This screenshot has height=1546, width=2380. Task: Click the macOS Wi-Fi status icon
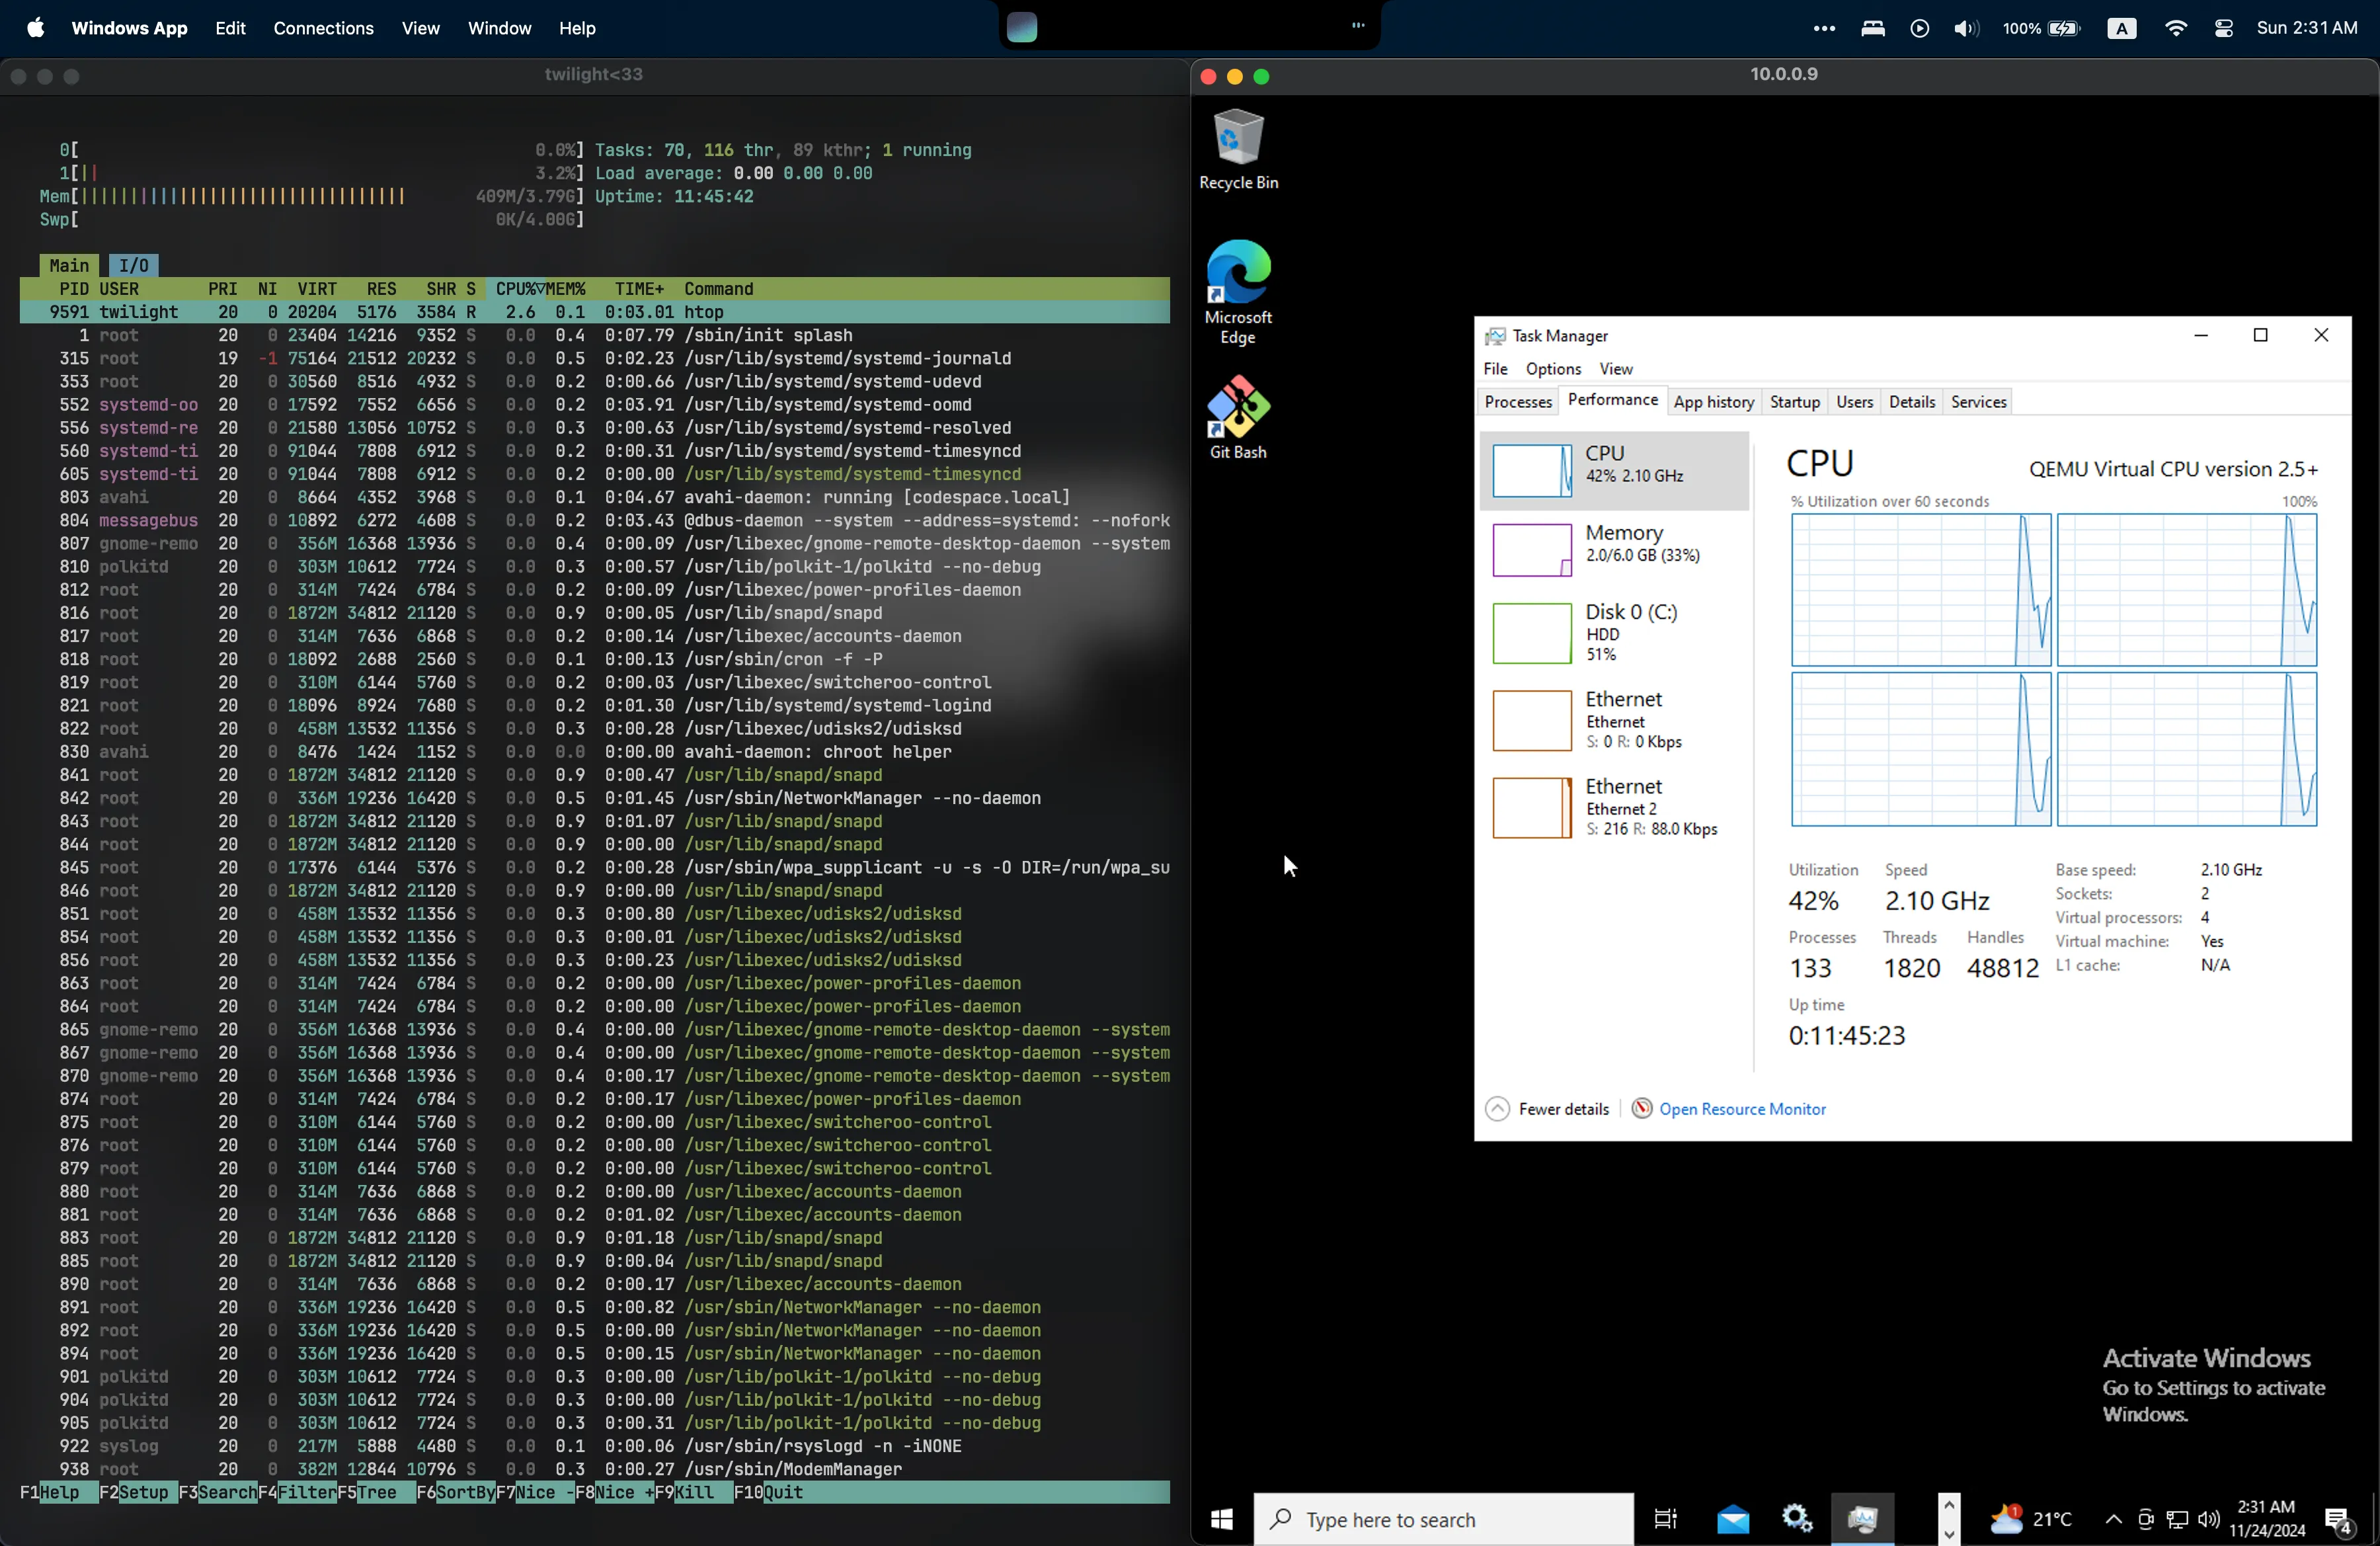tap(2175, 28)
